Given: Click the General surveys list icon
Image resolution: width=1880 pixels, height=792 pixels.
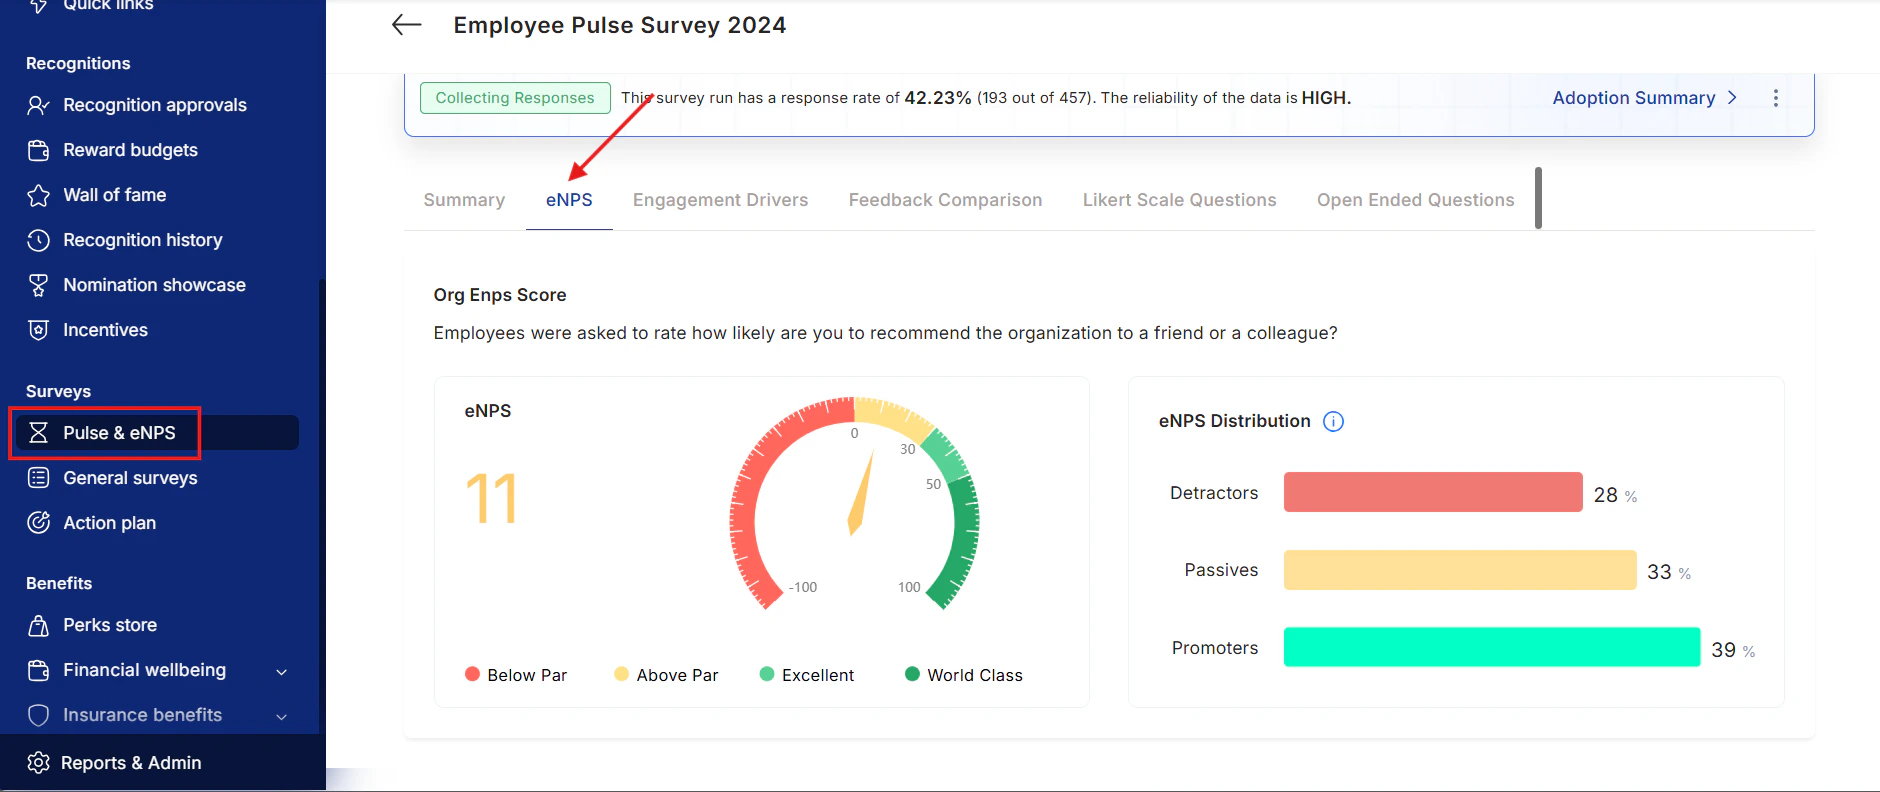Looking at the screenshot, I should 38,478.
